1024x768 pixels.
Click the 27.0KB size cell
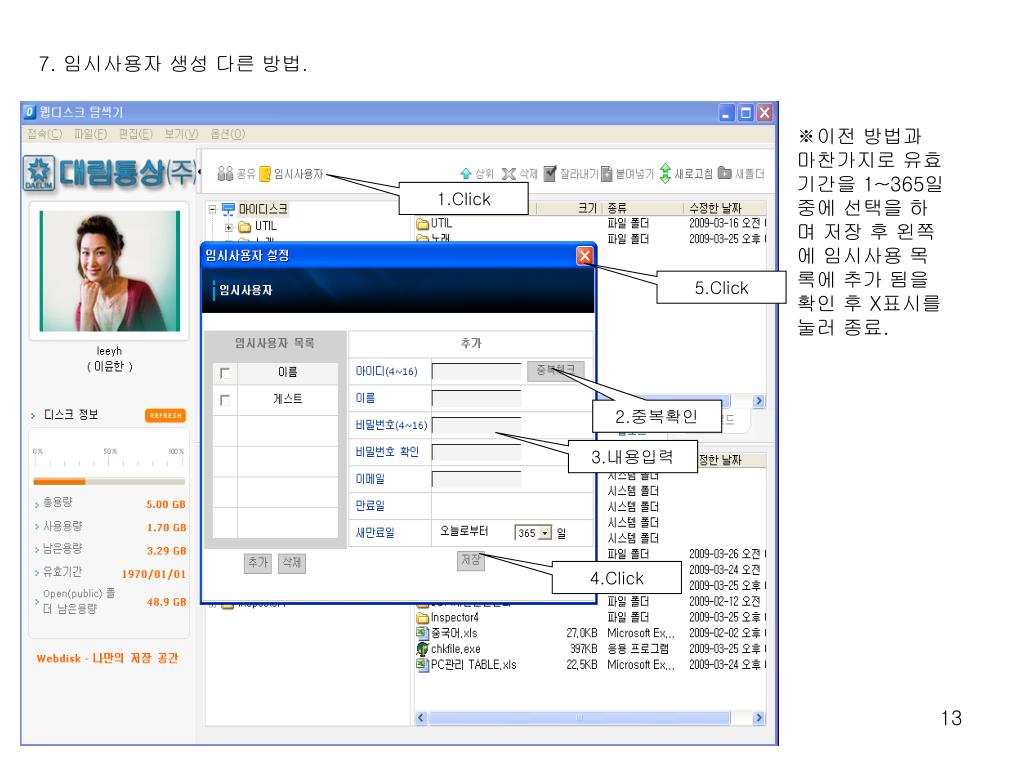[x=582, y=633]
